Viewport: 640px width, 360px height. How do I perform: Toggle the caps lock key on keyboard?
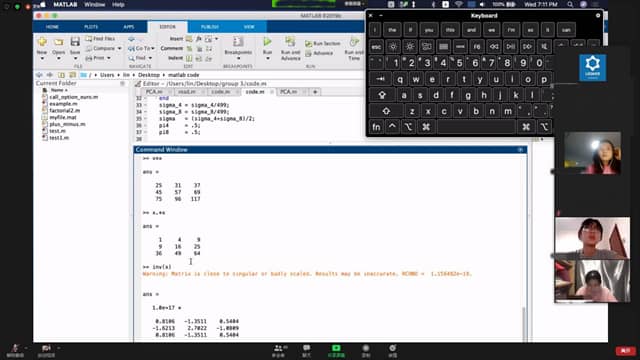coord(382,95)
